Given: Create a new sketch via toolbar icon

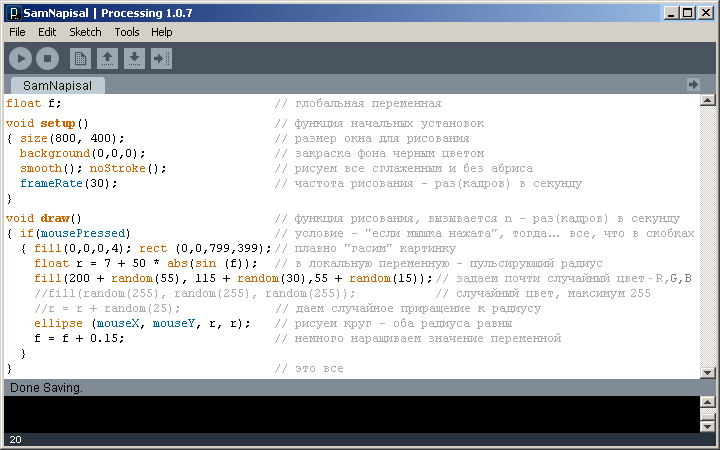Looking at the screenshot, I should coord(80,59).
